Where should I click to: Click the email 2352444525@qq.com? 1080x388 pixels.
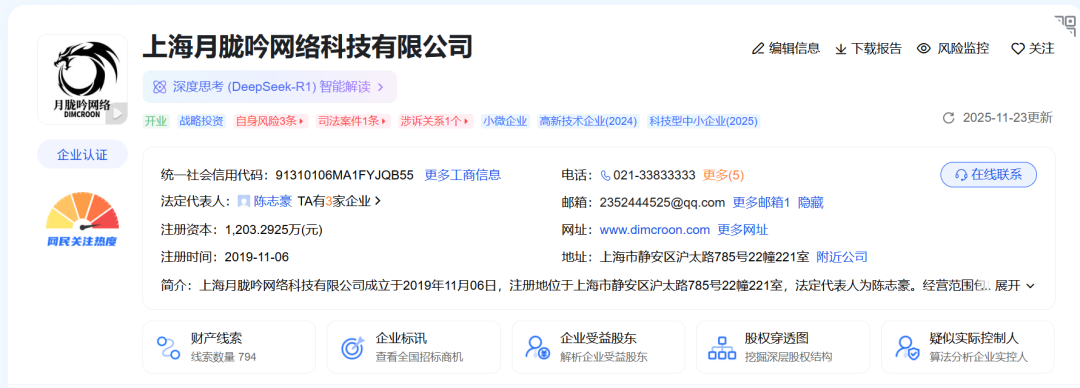coord(663,203)
